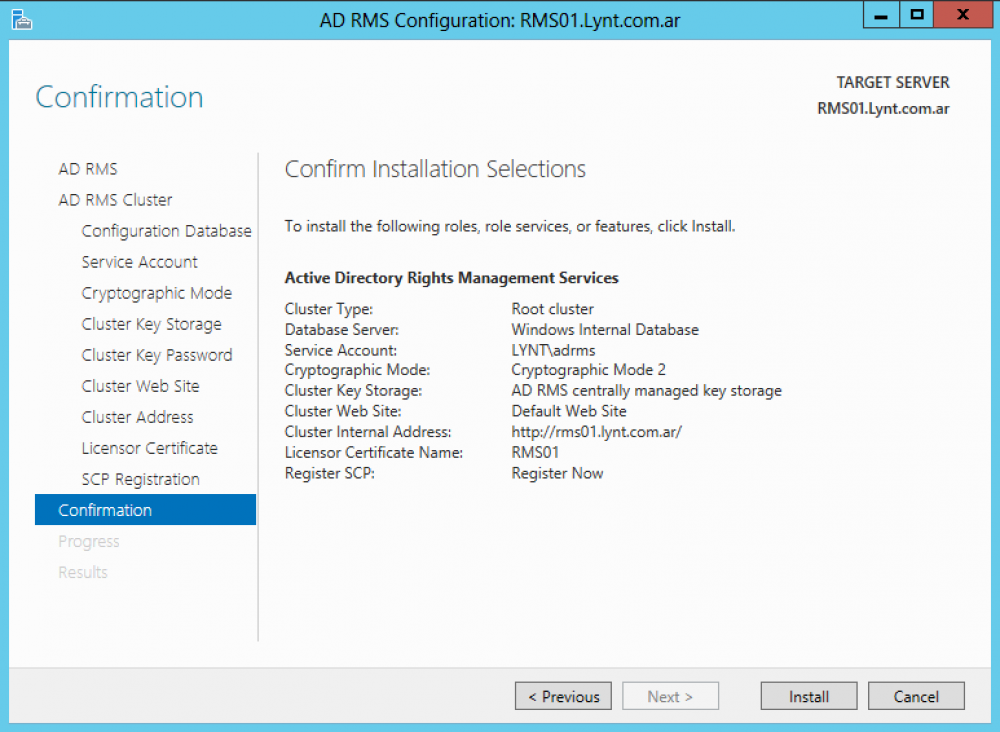
Task: Jump to the Cryptographic Mode step
Action: click(x=157, y=293)
